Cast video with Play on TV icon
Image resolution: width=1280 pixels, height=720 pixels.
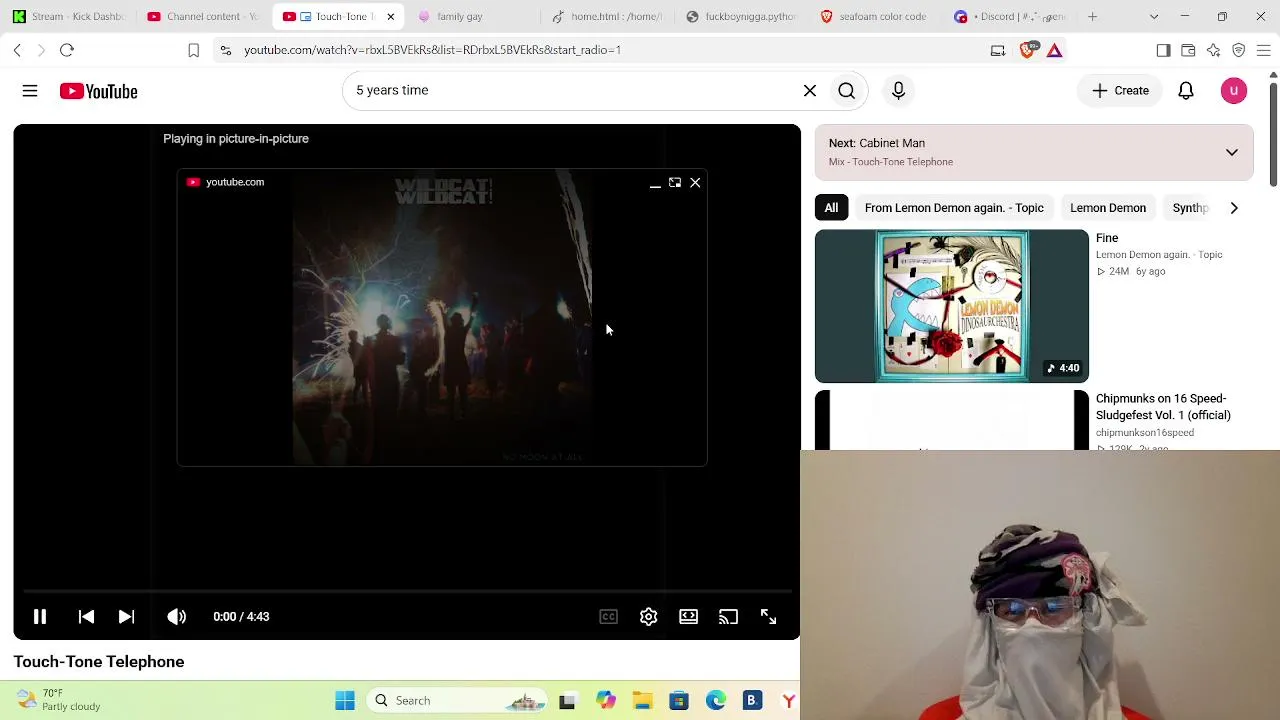pos(728,617)
